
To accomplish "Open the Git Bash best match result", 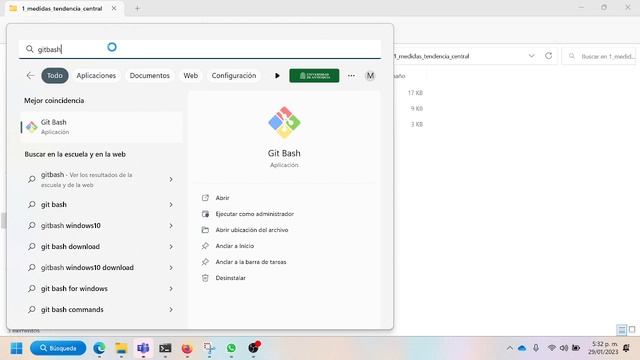I will [101, 127].
